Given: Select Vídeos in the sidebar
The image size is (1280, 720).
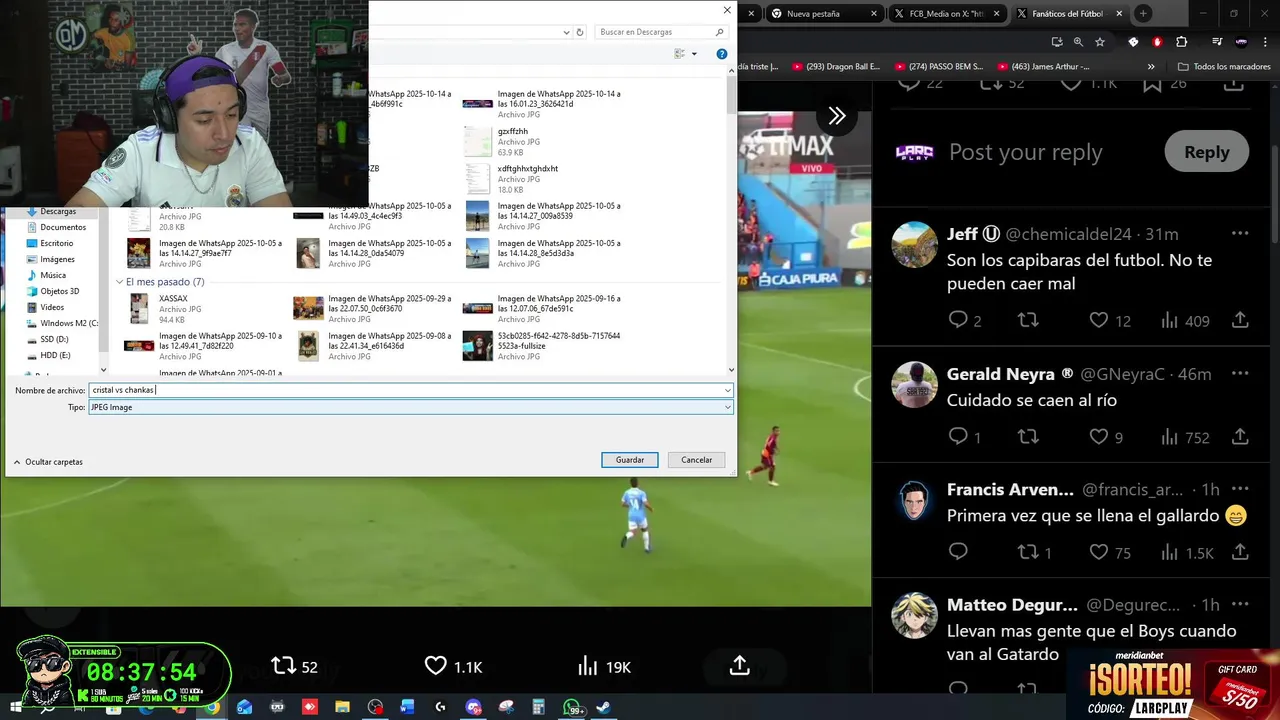Looking at the screenshot, I should [52, 307].
